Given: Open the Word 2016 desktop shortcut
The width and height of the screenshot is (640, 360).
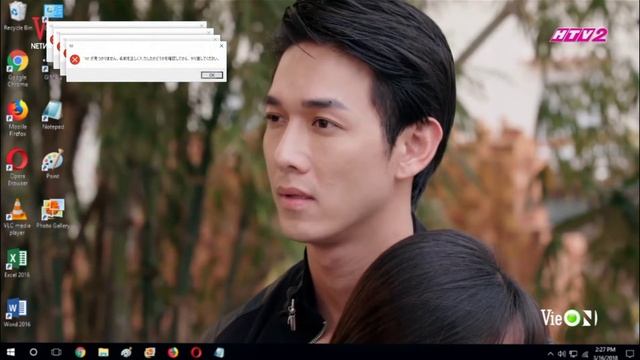Looking at the screenshot, I should coord(17,312).
